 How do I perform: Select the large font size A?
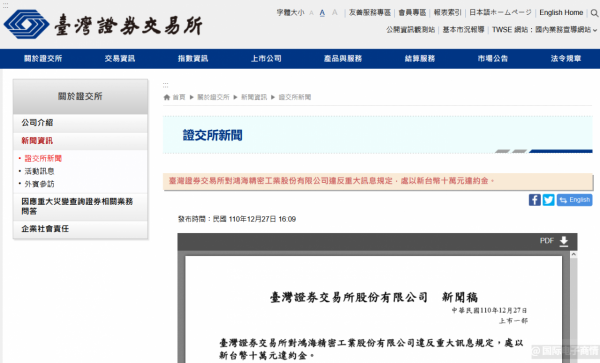click(x=334, y=13)
